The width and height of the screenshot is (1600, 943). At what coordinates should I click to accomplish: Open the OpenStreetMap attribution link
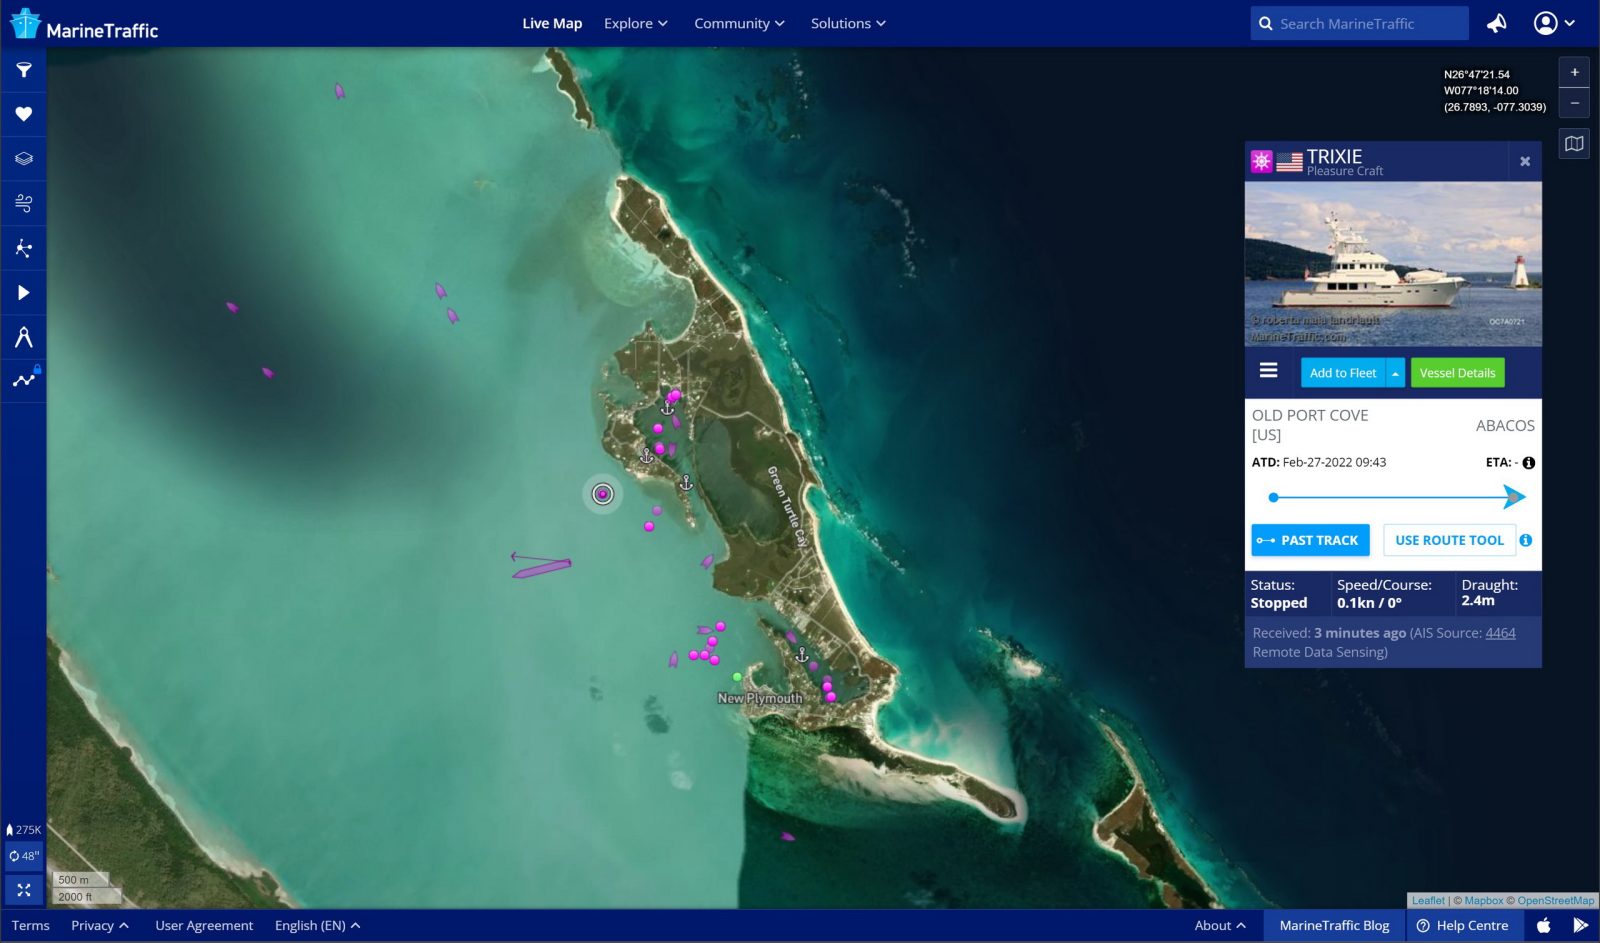[x=1555, y=900]
